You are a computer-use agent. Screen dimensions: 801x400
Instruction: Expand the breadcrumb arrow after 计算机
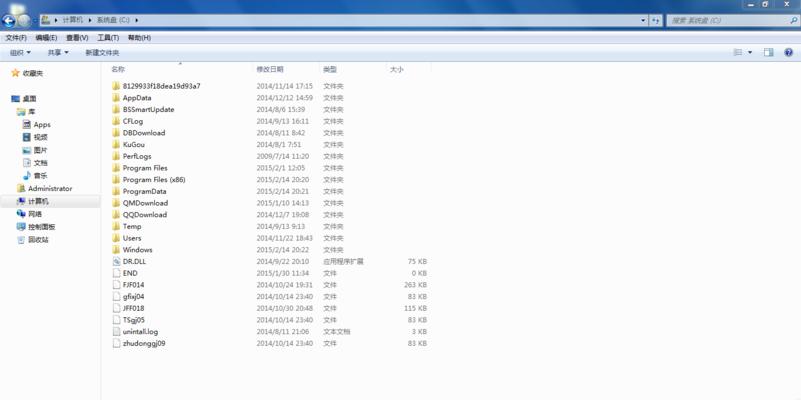89,20
